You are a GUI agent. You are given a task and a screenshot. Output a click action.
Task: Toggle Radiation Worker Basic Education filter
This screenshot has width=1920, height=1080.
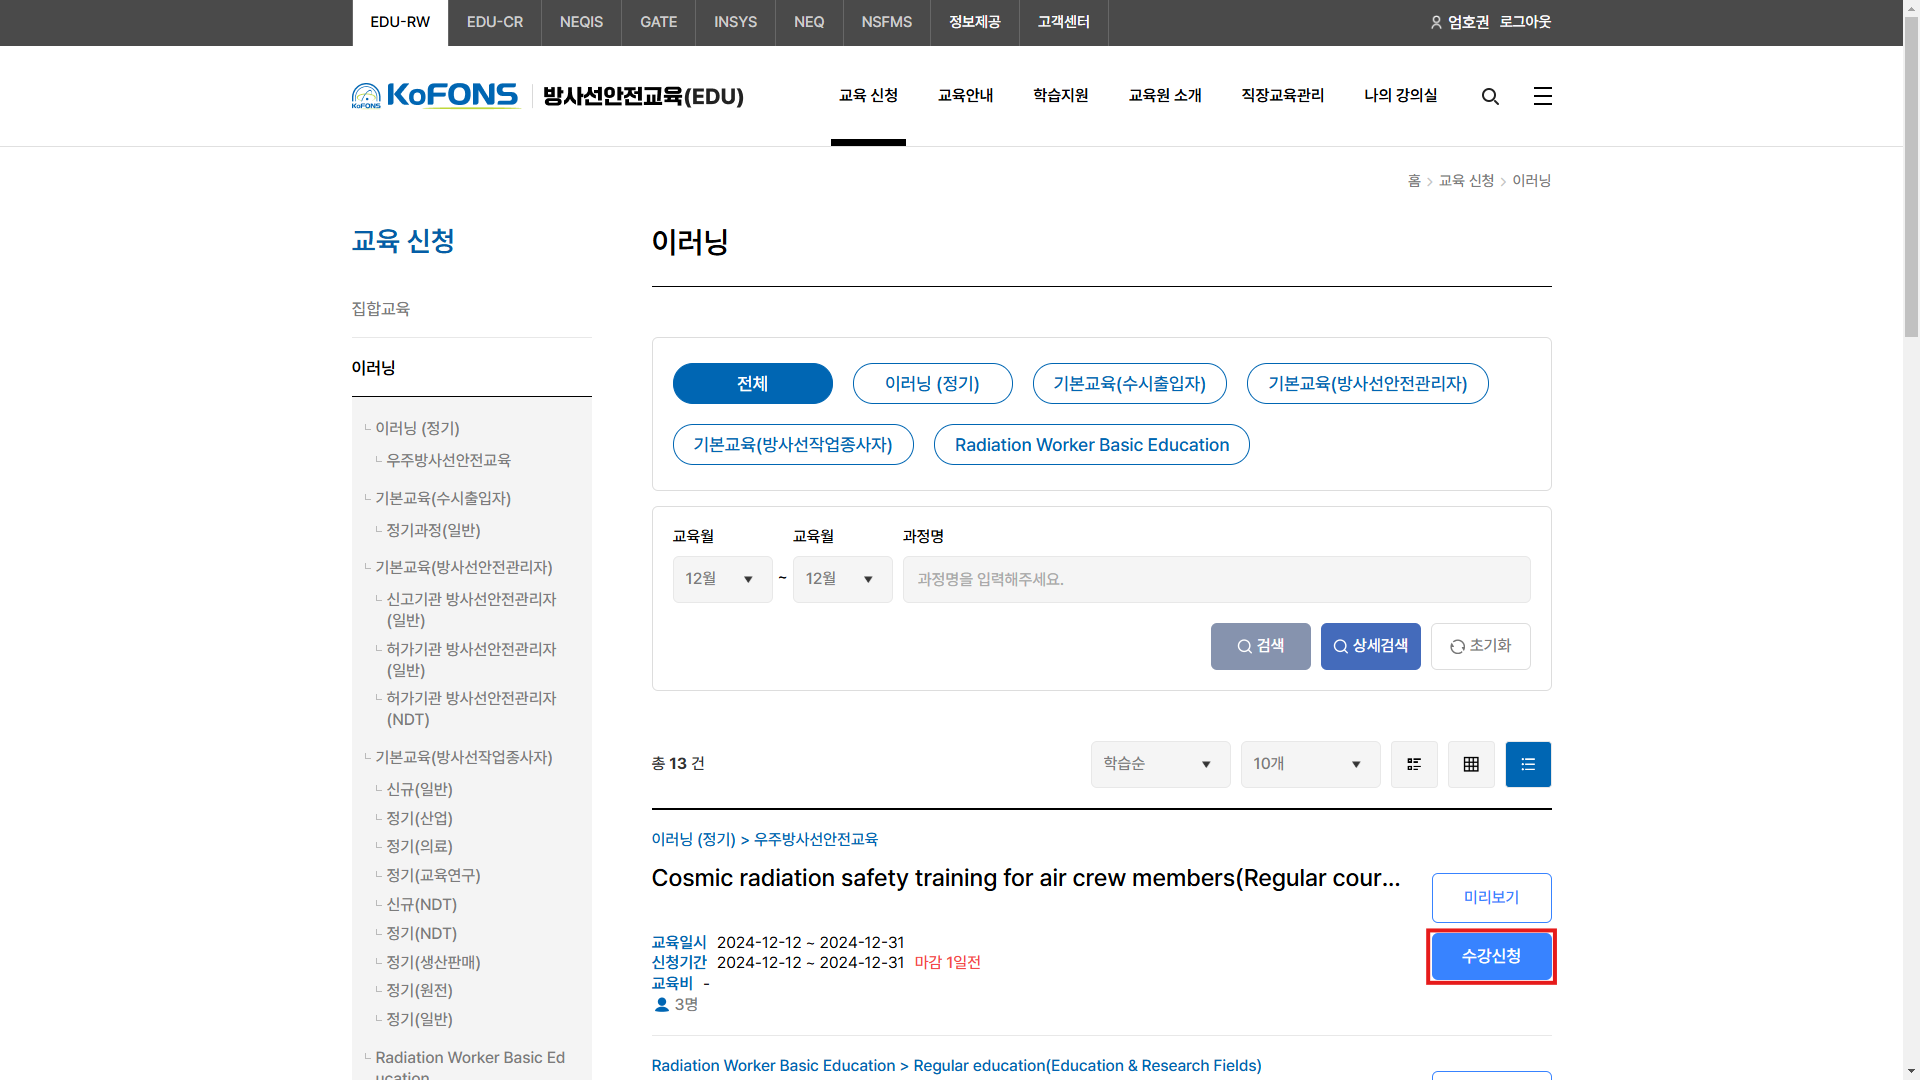coord(1091,445)
